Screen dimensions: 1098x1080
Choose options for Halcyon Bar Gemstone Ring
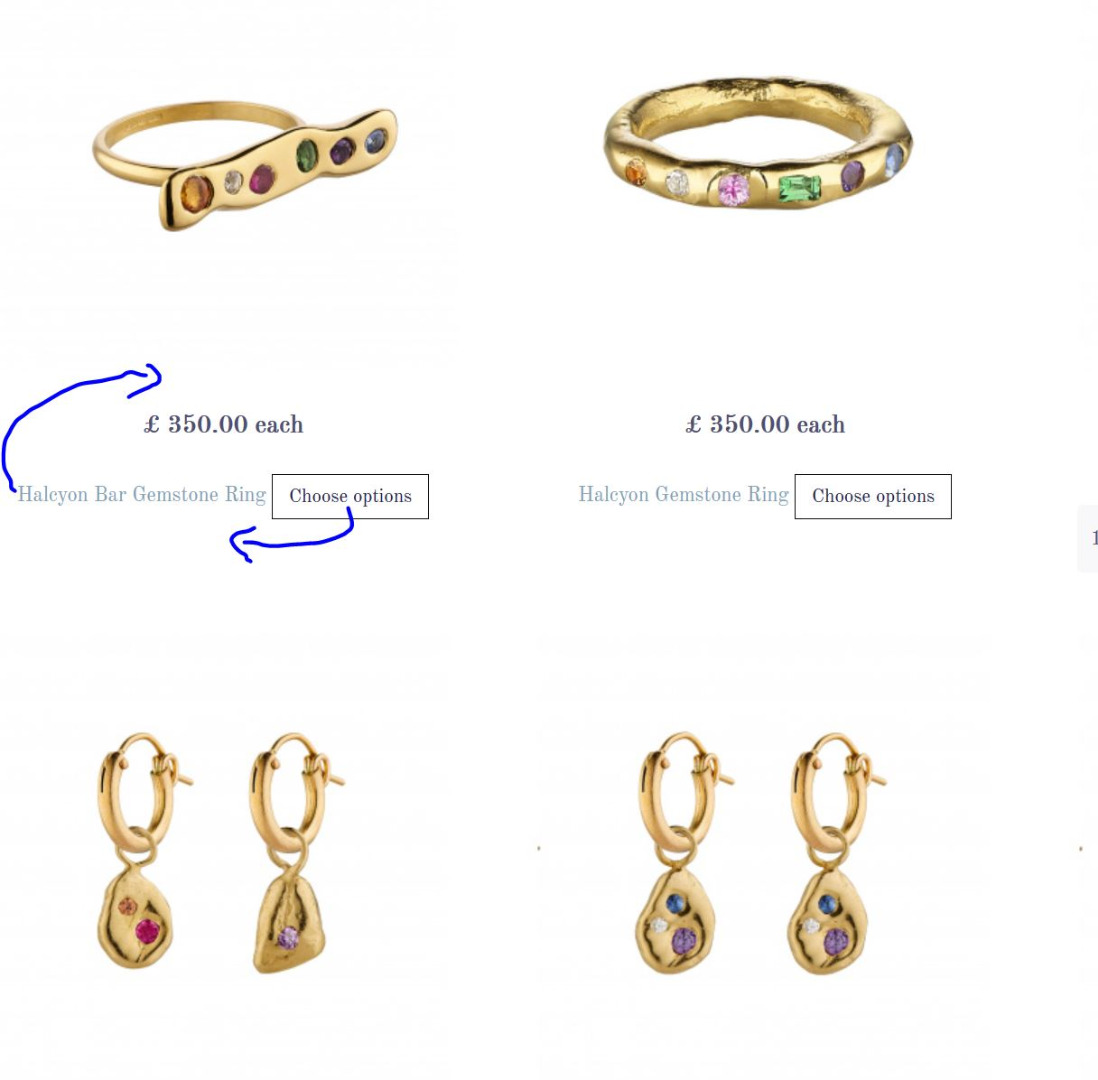(350, 497)
